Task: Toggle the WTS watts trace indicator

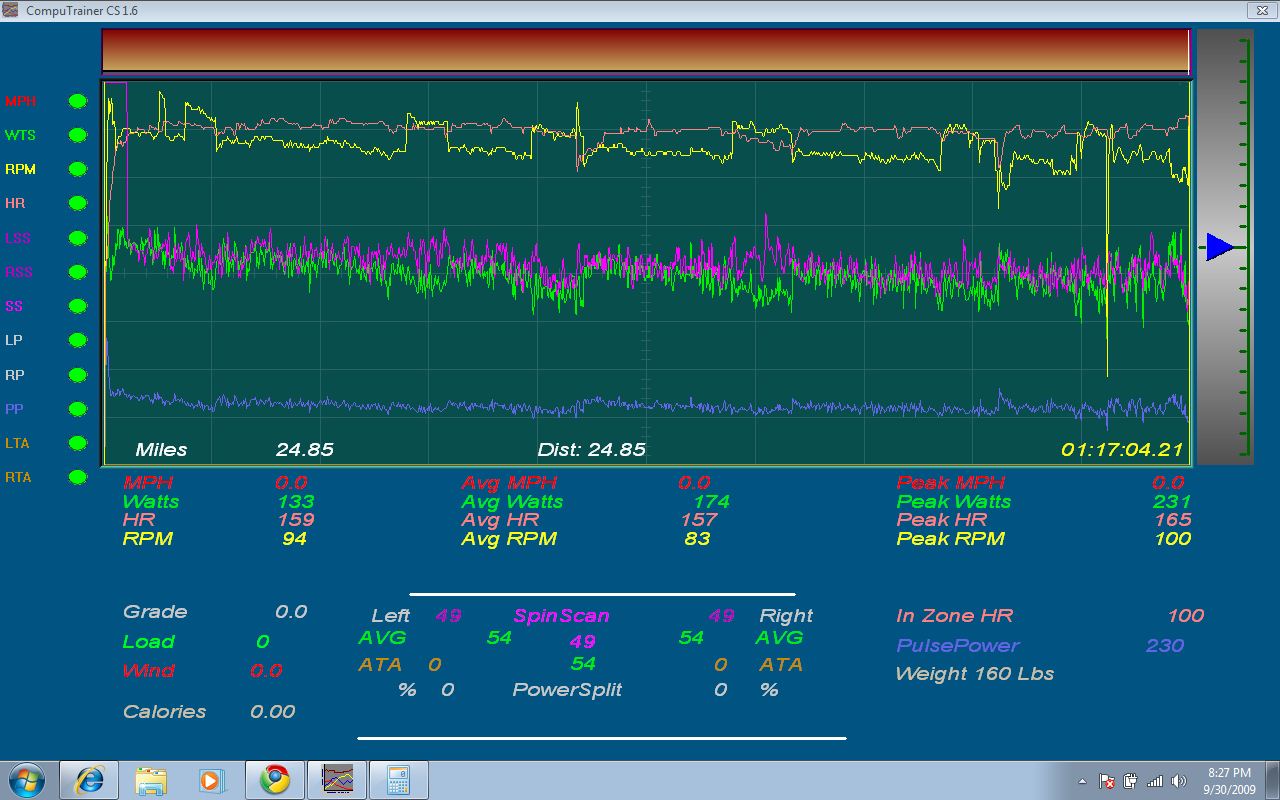Action: click(77, 136)
